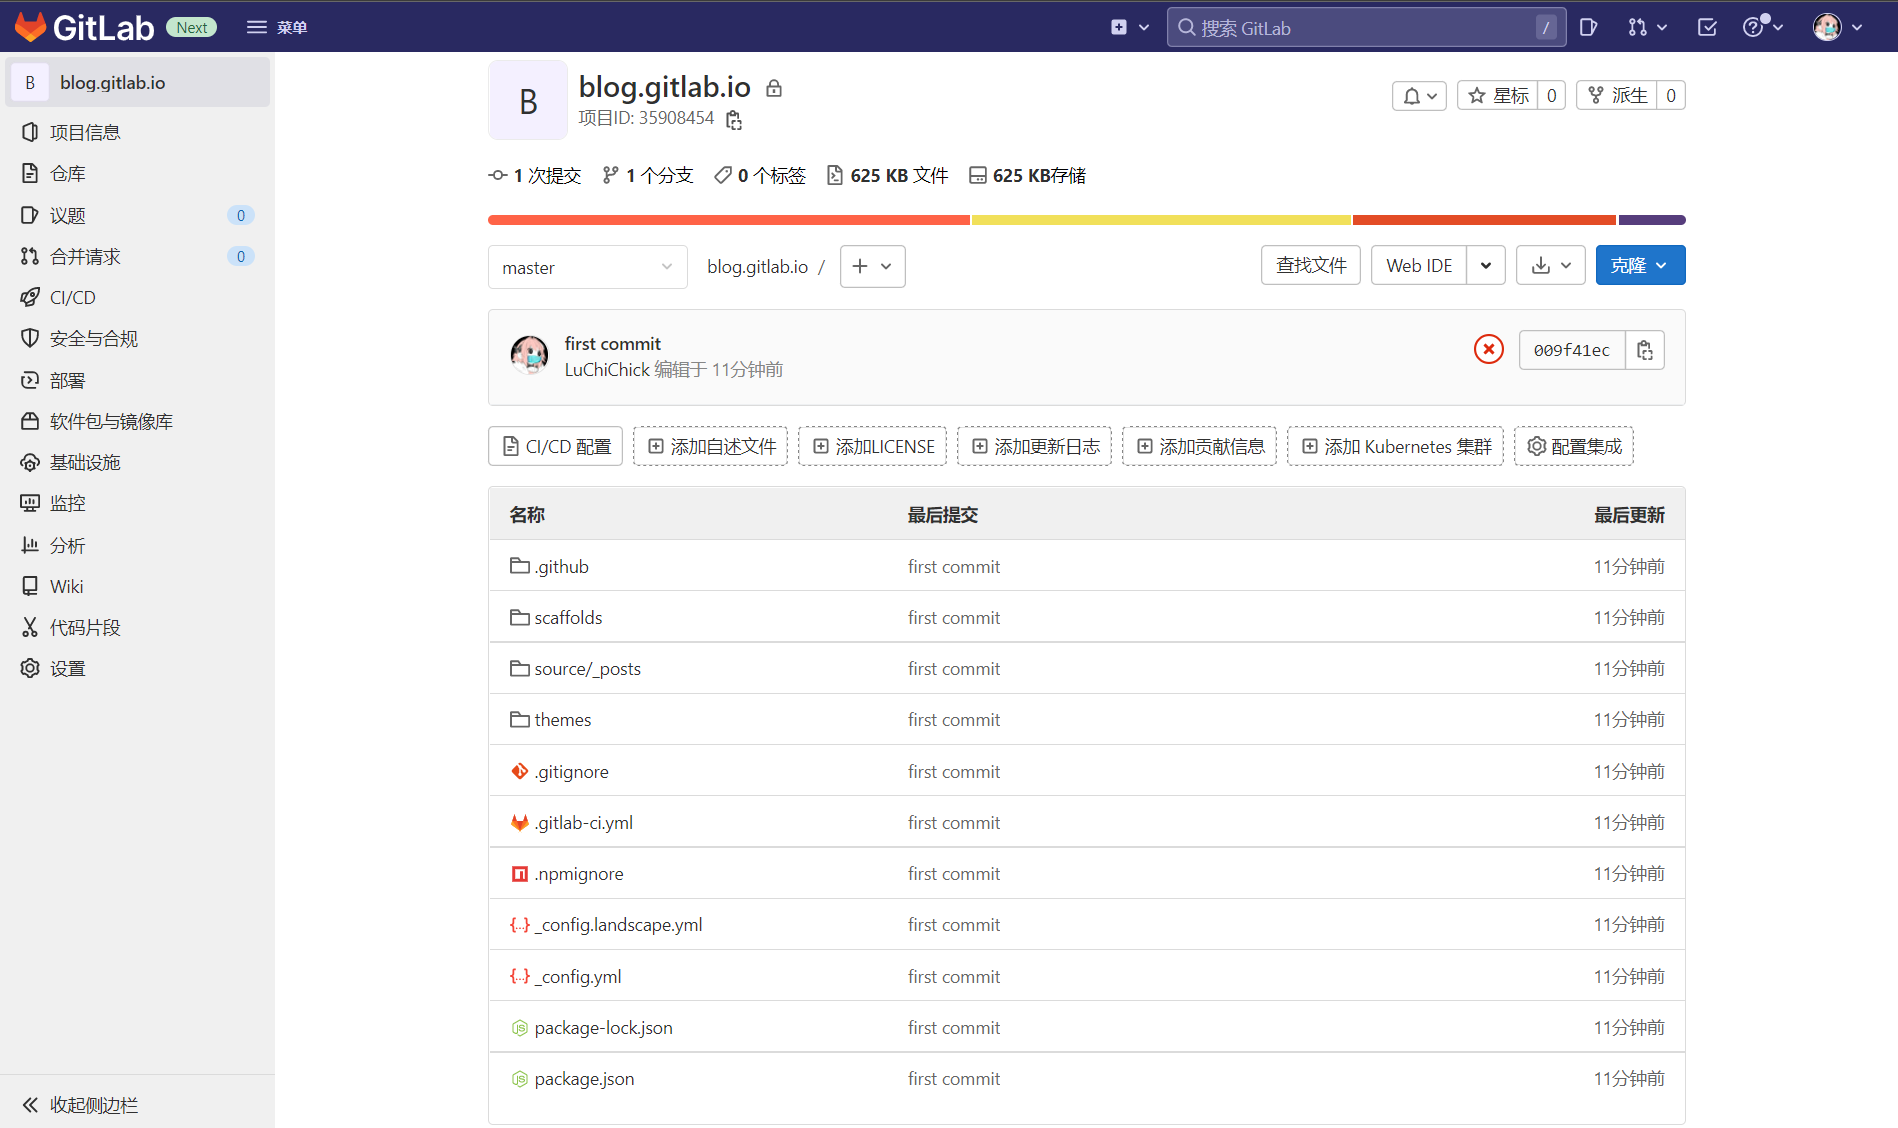The width and height of the screenshot is (1898, 1128).
Task: Click the 安全与合规 shield icon
Action: pyautogui.click(x=30, y=338)
